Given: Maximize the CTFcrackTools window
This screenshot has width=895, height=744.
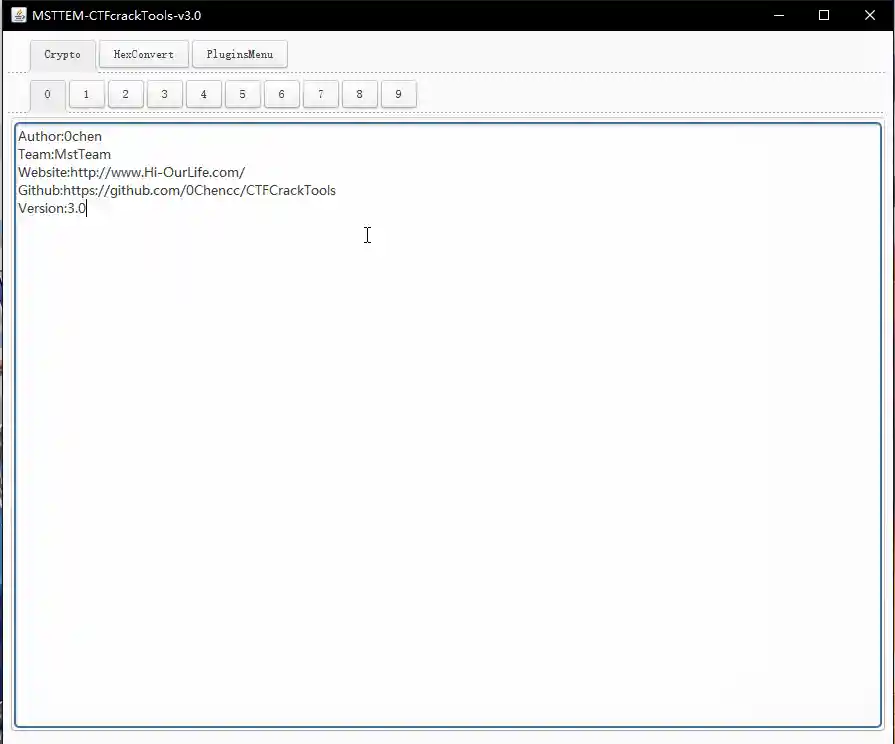Looking at the screenshot, I should coord(824,15).
